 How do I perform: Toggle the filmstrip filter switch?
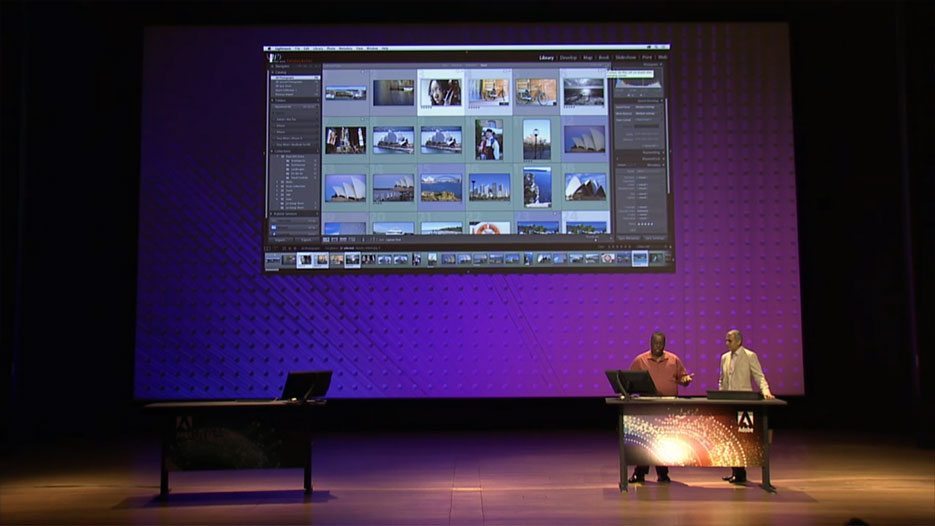coord(669,247)
